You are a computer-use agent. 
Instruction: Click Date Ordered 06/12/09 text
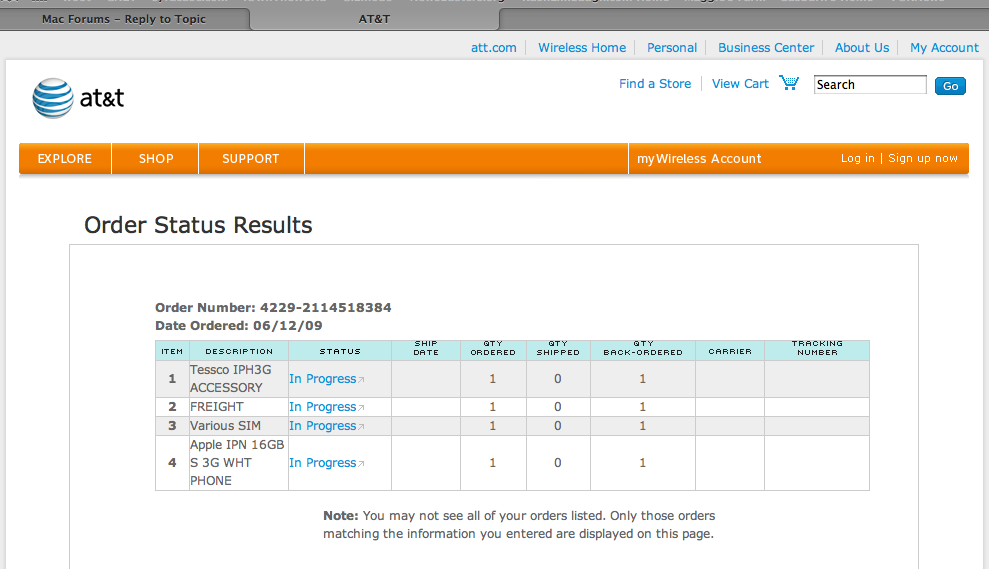point(238,326)
